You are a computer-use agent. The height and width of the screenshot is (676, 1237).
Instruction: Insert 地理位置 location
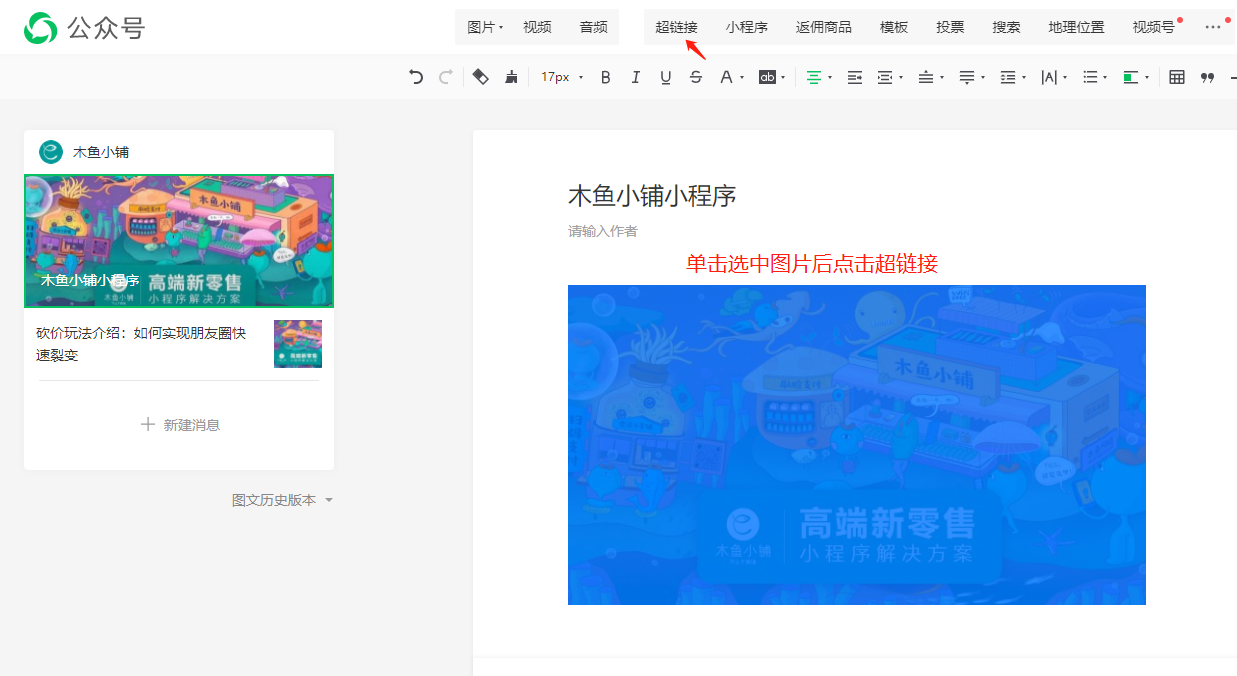click(x=1076, y=27)
